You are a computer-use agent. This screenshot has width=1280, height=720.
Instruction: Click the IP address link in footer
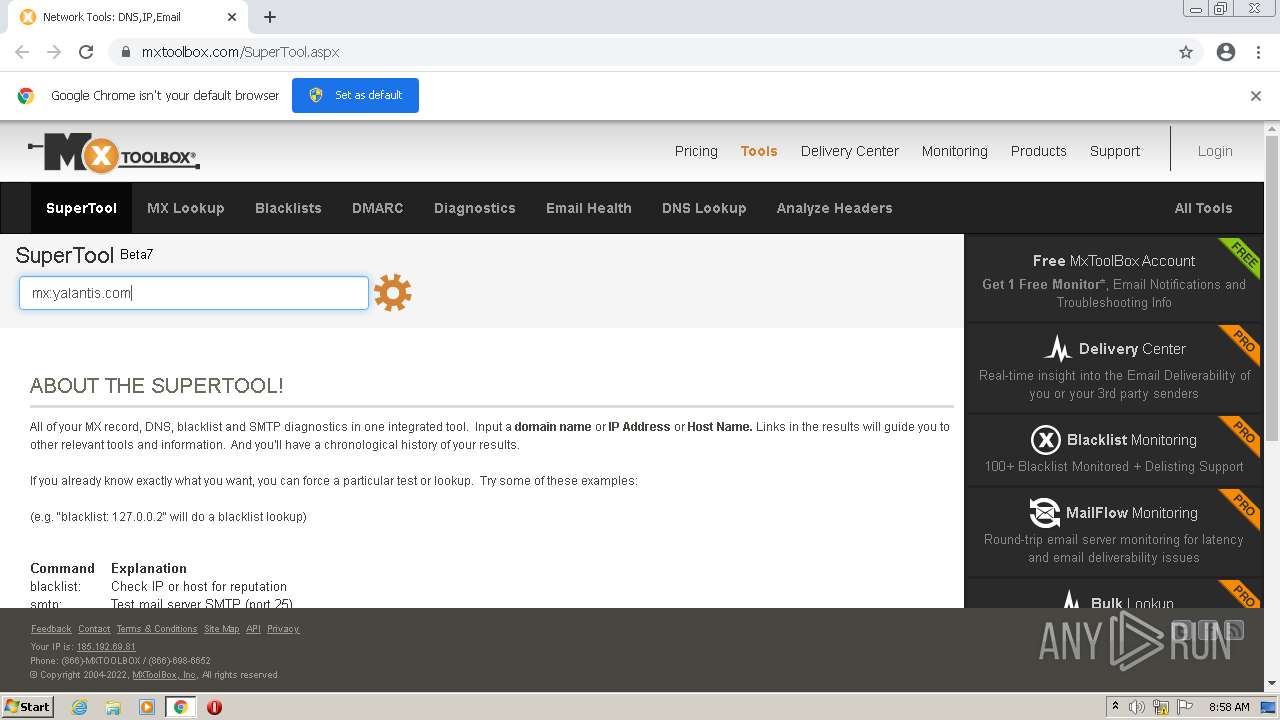pos(106,647)
